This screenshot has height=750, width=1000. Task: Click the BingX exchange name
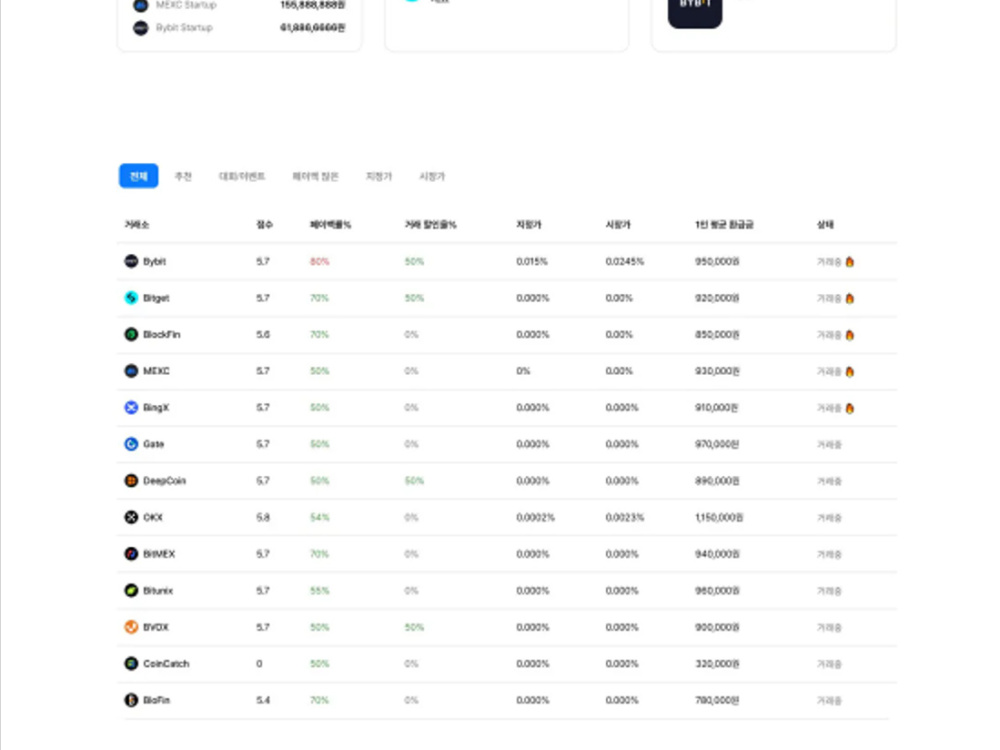tap(156, 408)
